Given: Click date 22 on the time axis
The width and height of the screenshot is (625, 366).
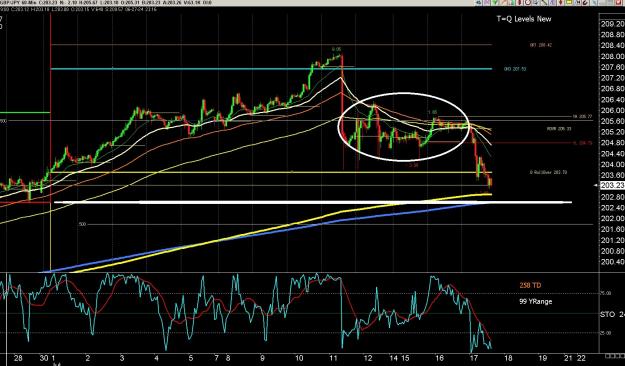Looking at the screenshot, I should click(581, 358).
